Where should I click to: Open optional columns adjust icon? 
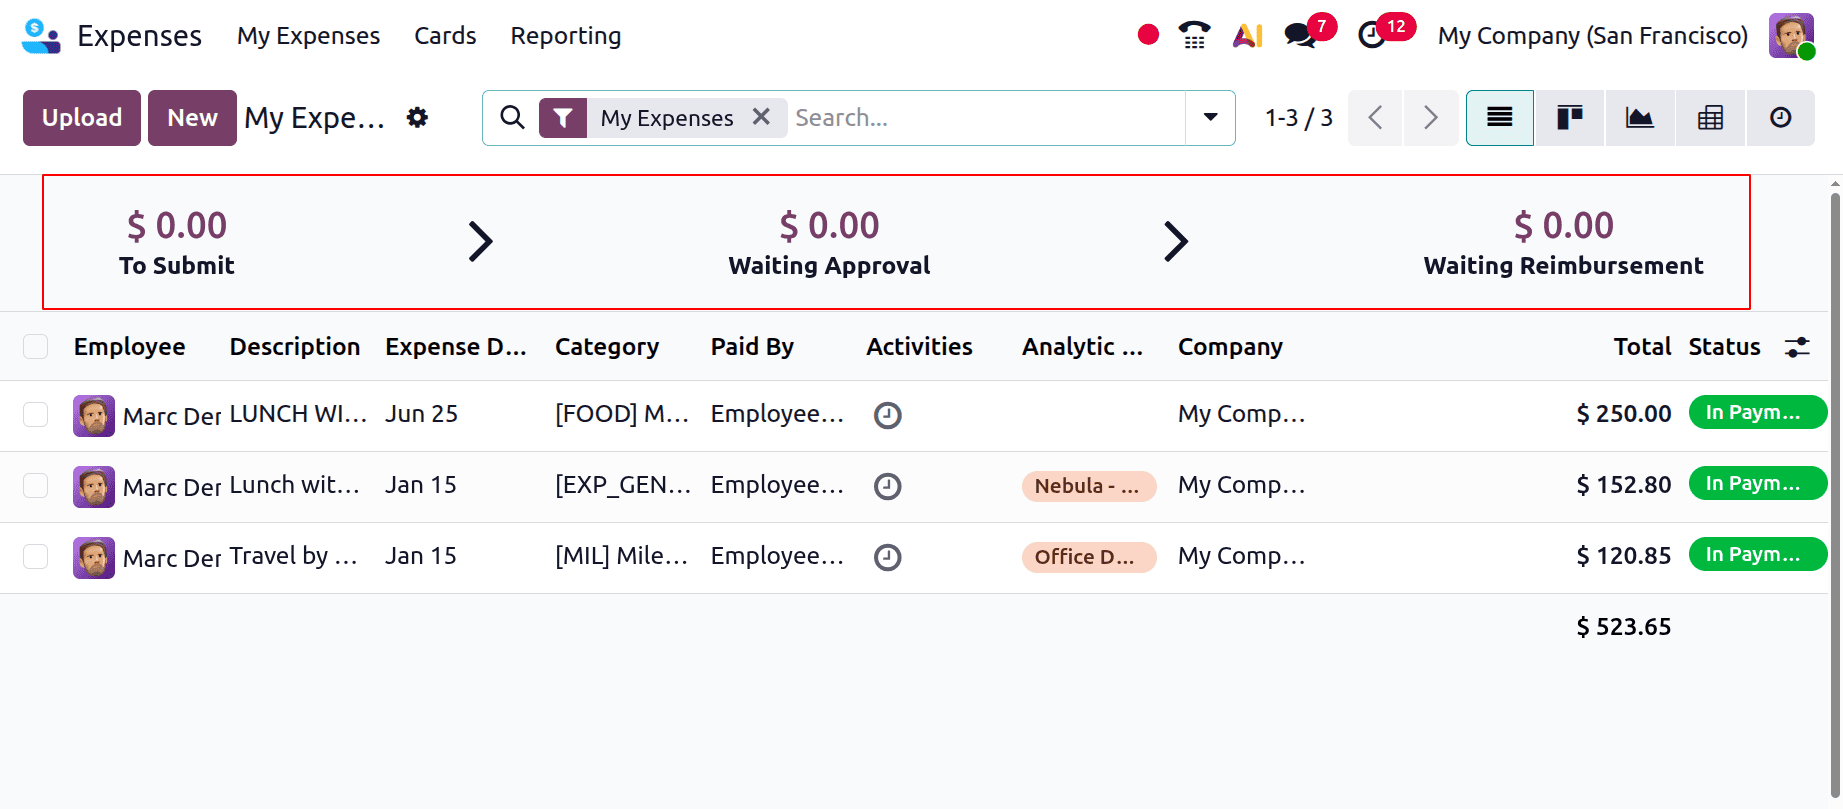point(1797,347)
